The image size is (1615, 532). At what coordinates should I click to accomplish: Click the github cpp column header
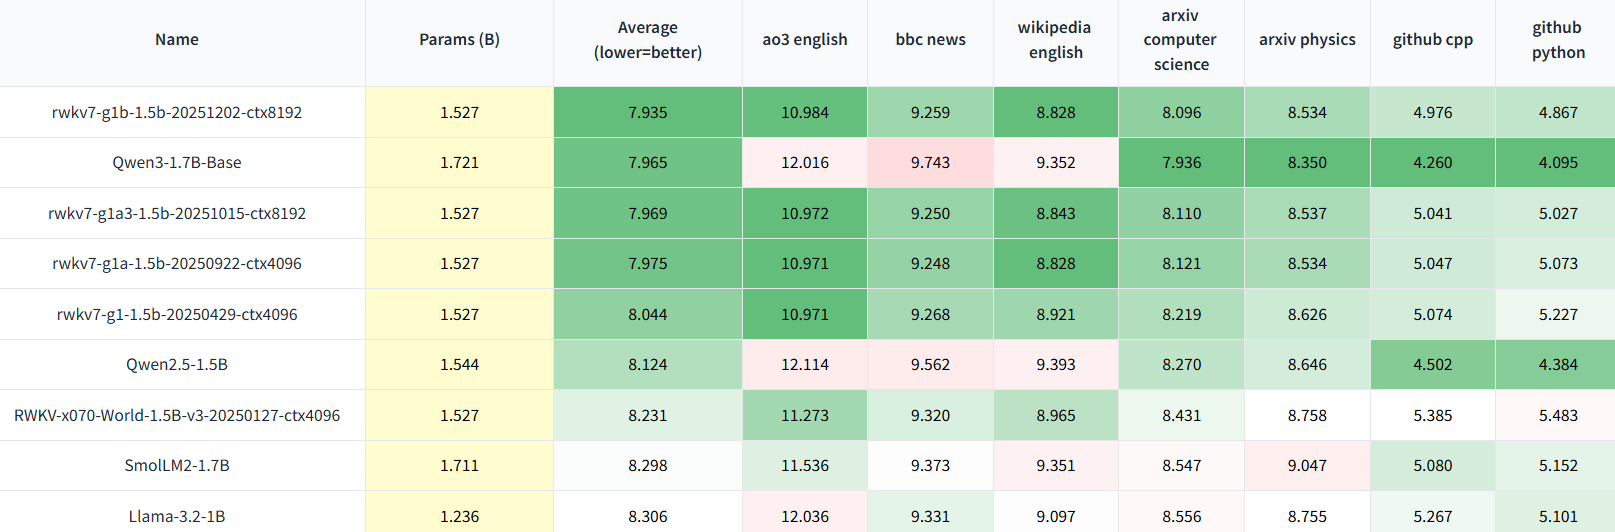coord(1433,40)
